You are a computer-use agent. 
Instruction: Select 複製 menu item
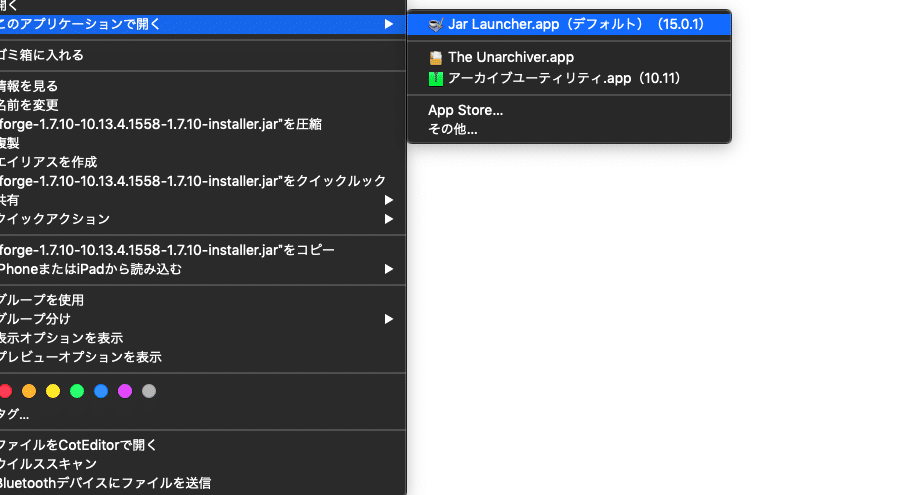coord(203,143)
